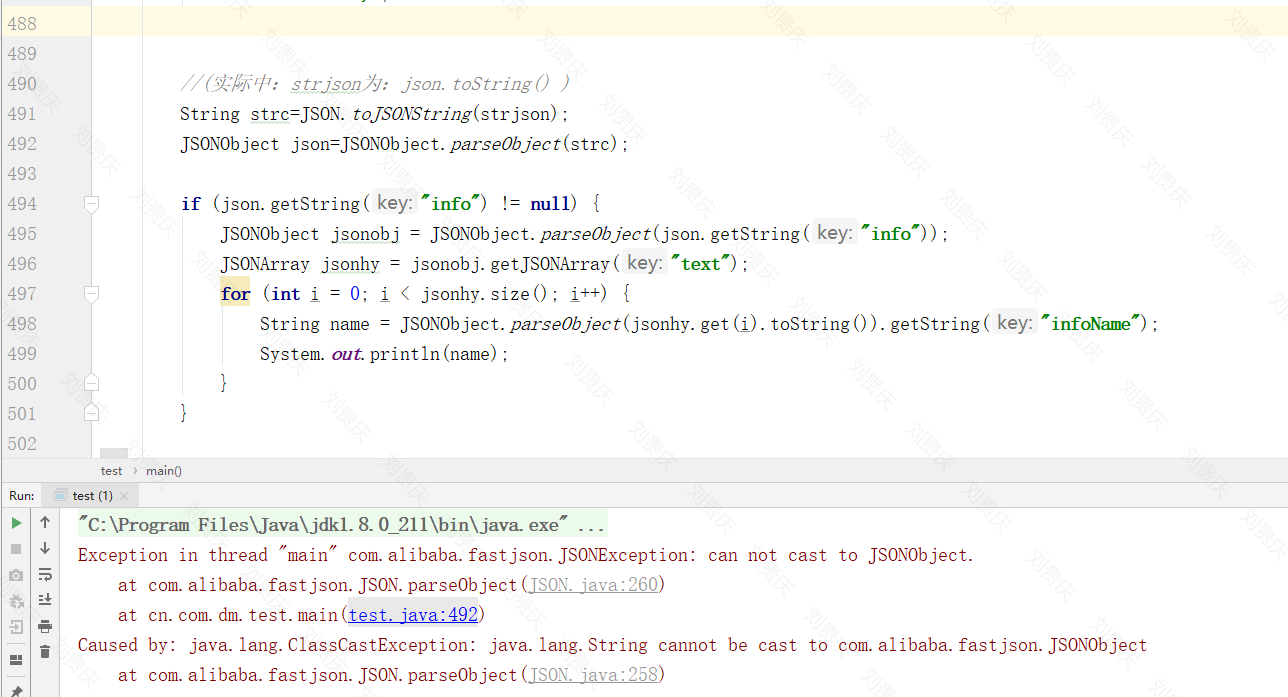Viewport: 1288px width, 697px height.
Task: Collapse the if block at line 494
Action: pyautogui.click(x=91, y=203)
